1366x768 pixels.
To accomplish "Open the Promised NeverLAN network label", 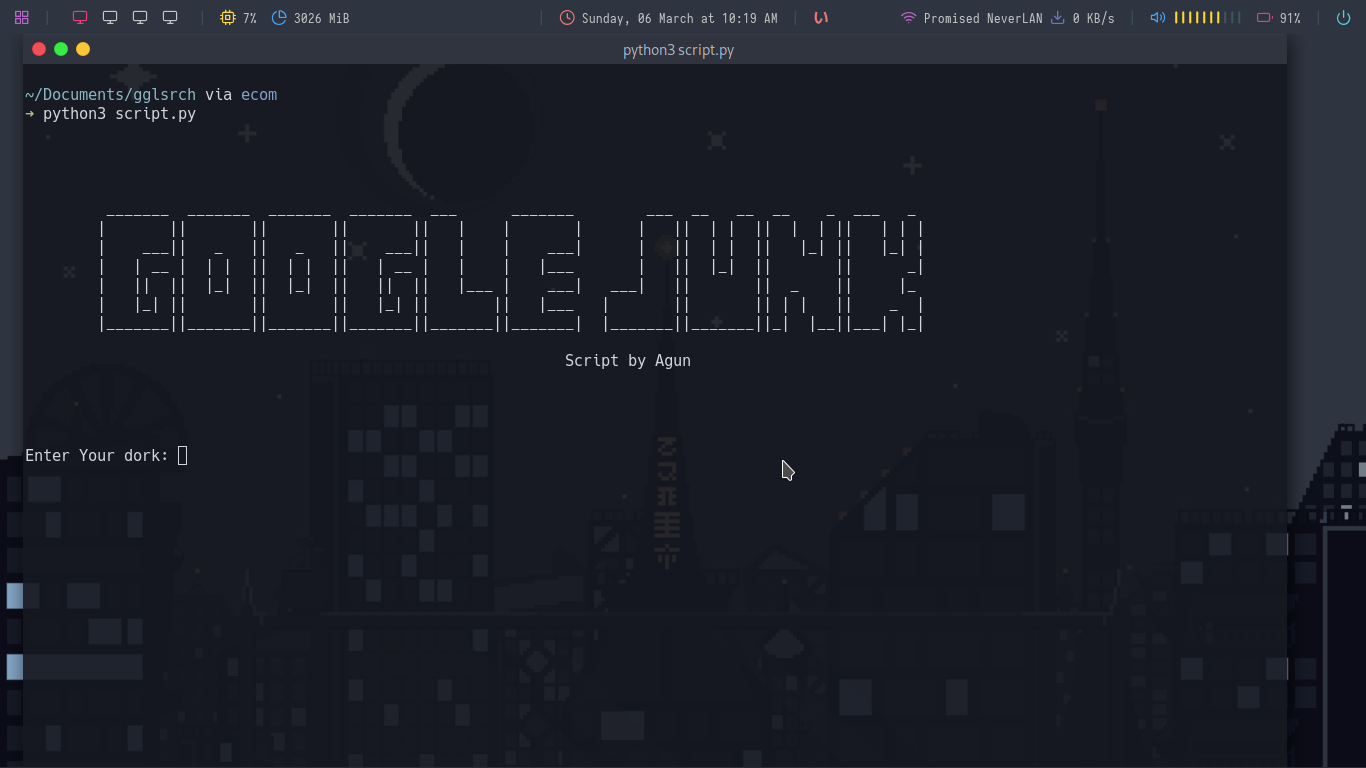I will 982,18.
